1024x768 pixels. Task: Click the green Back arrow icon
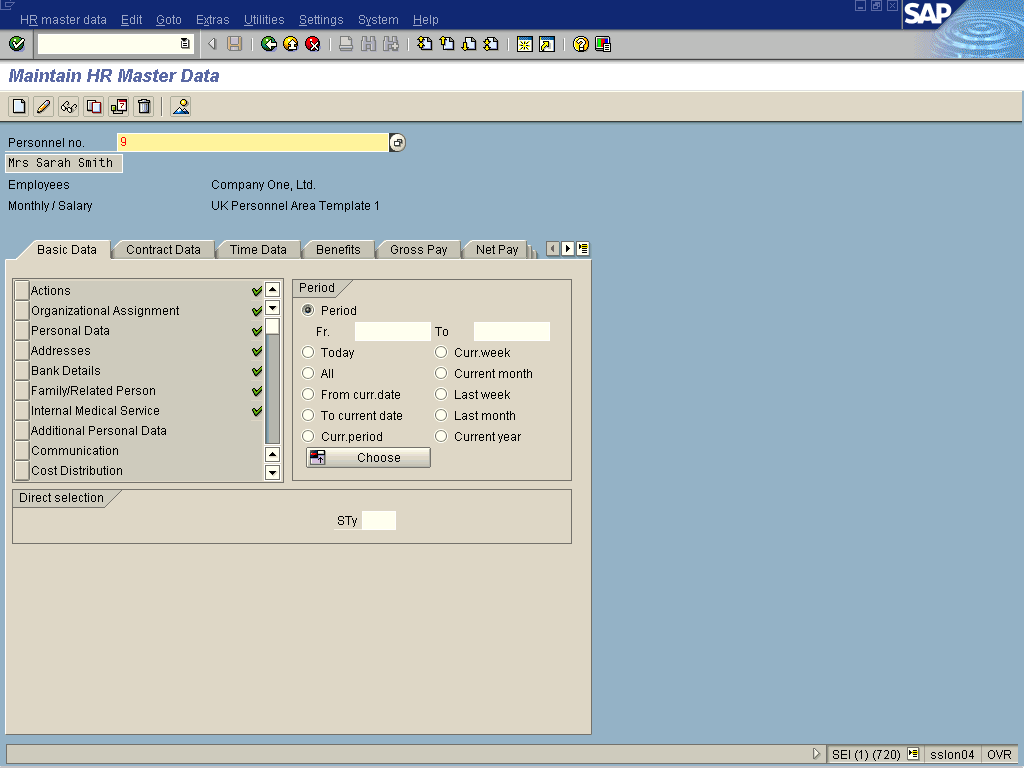[x=268, y=44]
